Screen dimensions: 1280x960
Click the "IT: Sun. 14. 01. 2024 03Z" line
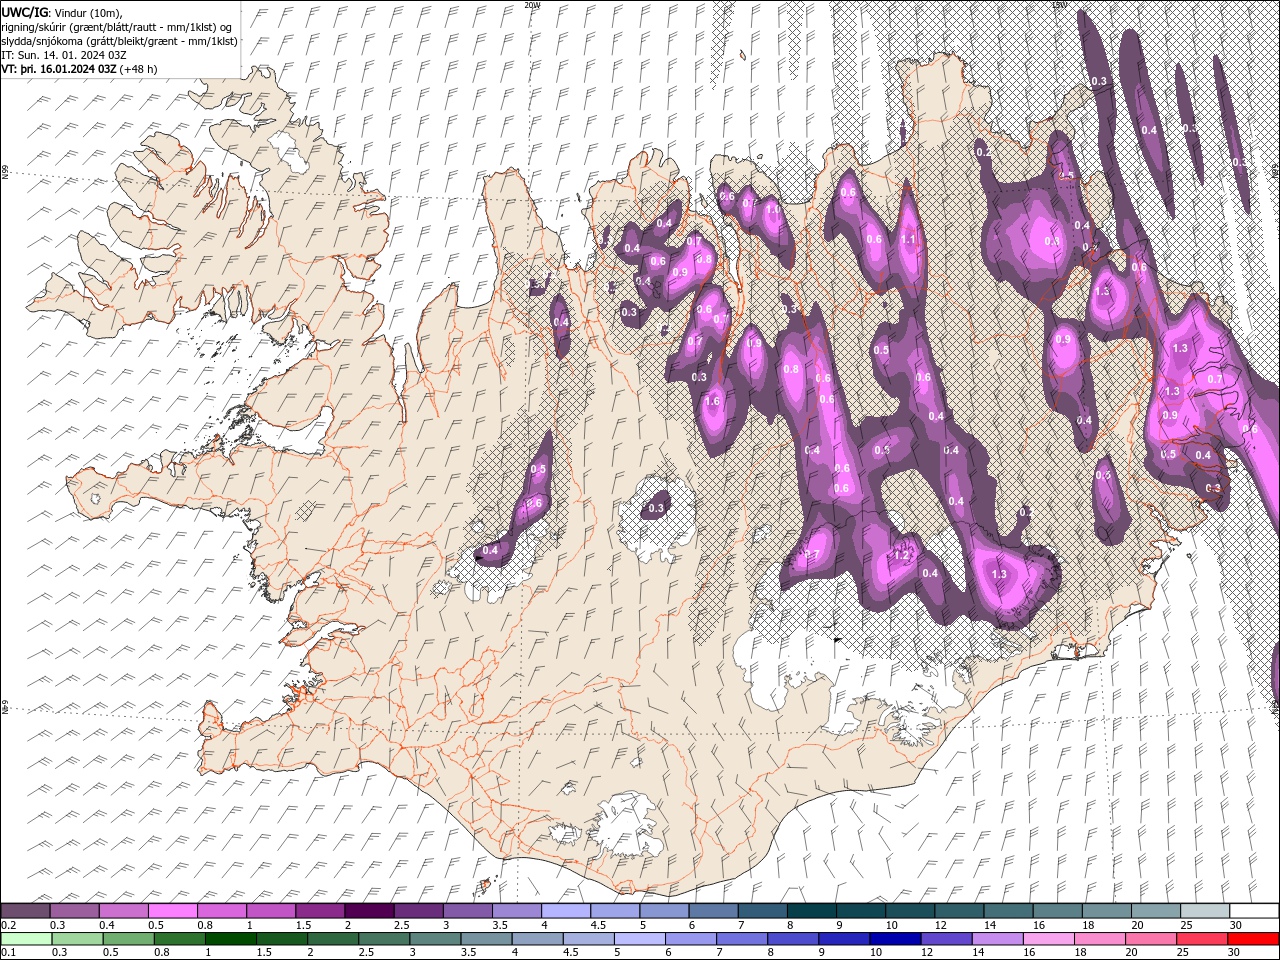click(64, 55)
